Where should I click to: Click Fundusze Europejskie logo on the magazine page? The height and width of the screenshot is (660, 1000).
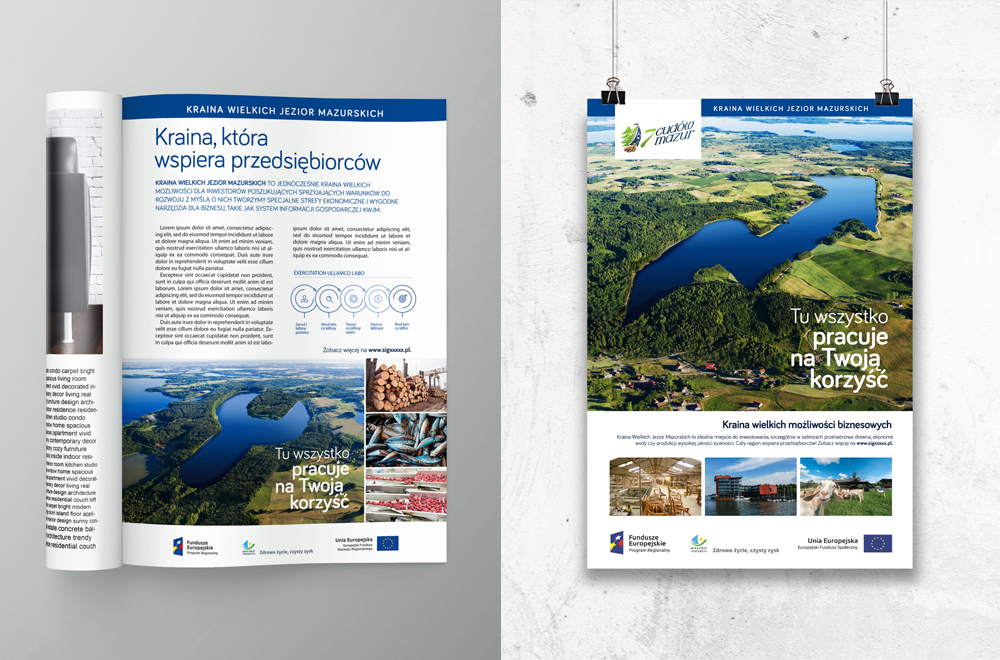(195, 546)
